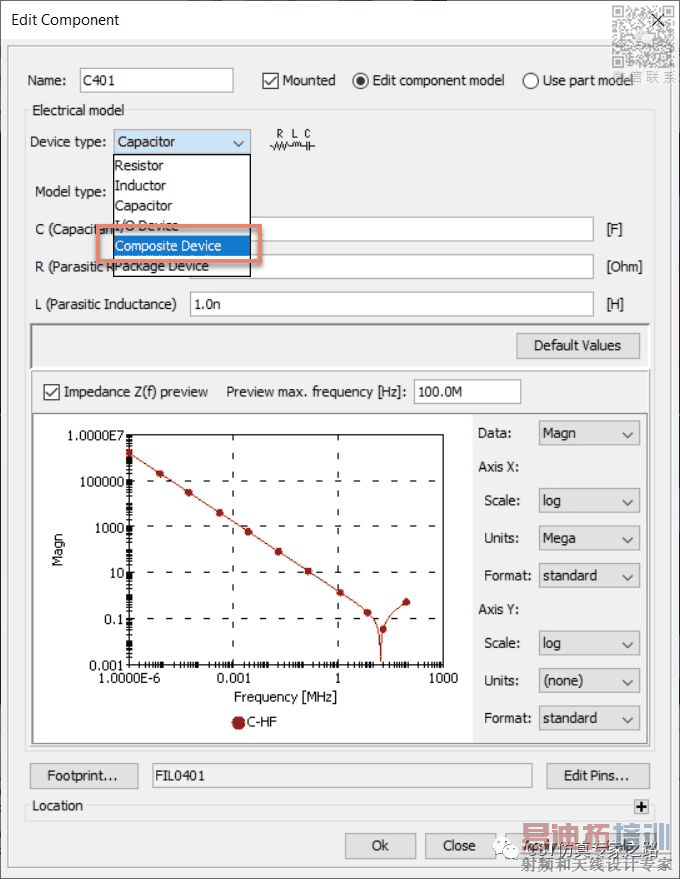This screenshot has width=680, height=879.
Task: Click the Default Values button
Action: click(577, 345)
